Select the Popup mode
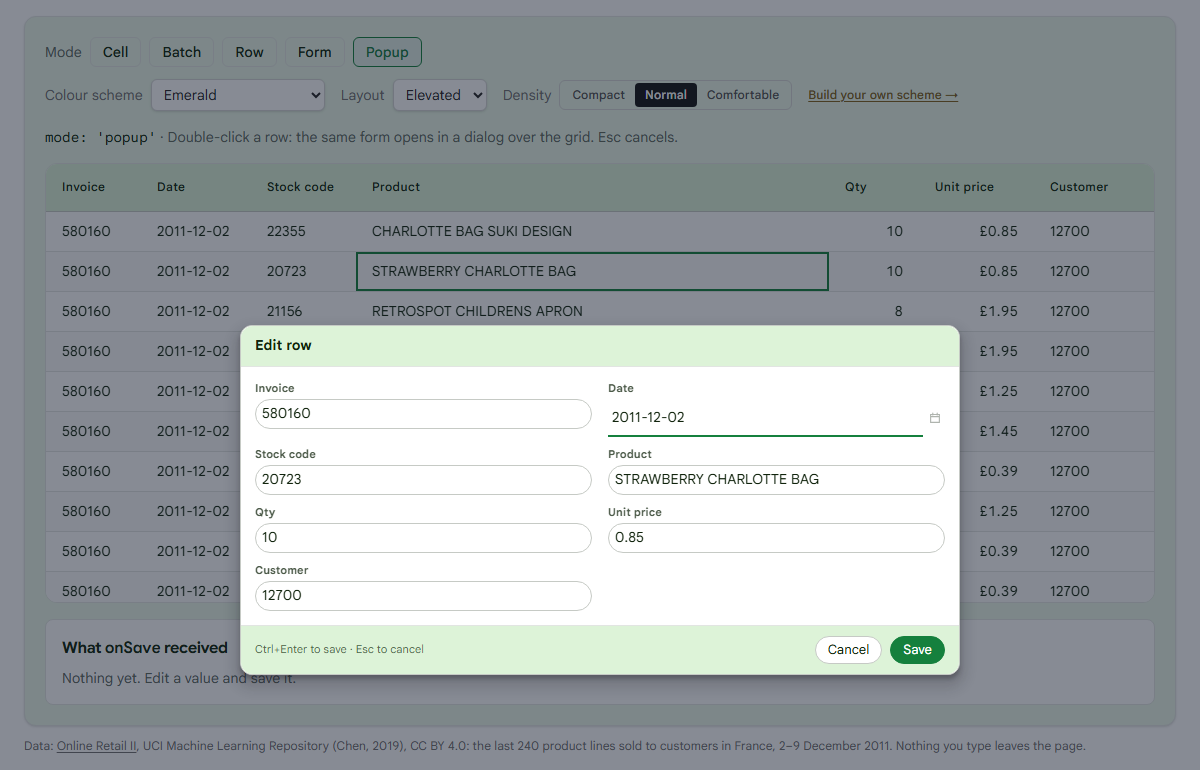This screenshot has height=770, width=1200. pos(387,52)
